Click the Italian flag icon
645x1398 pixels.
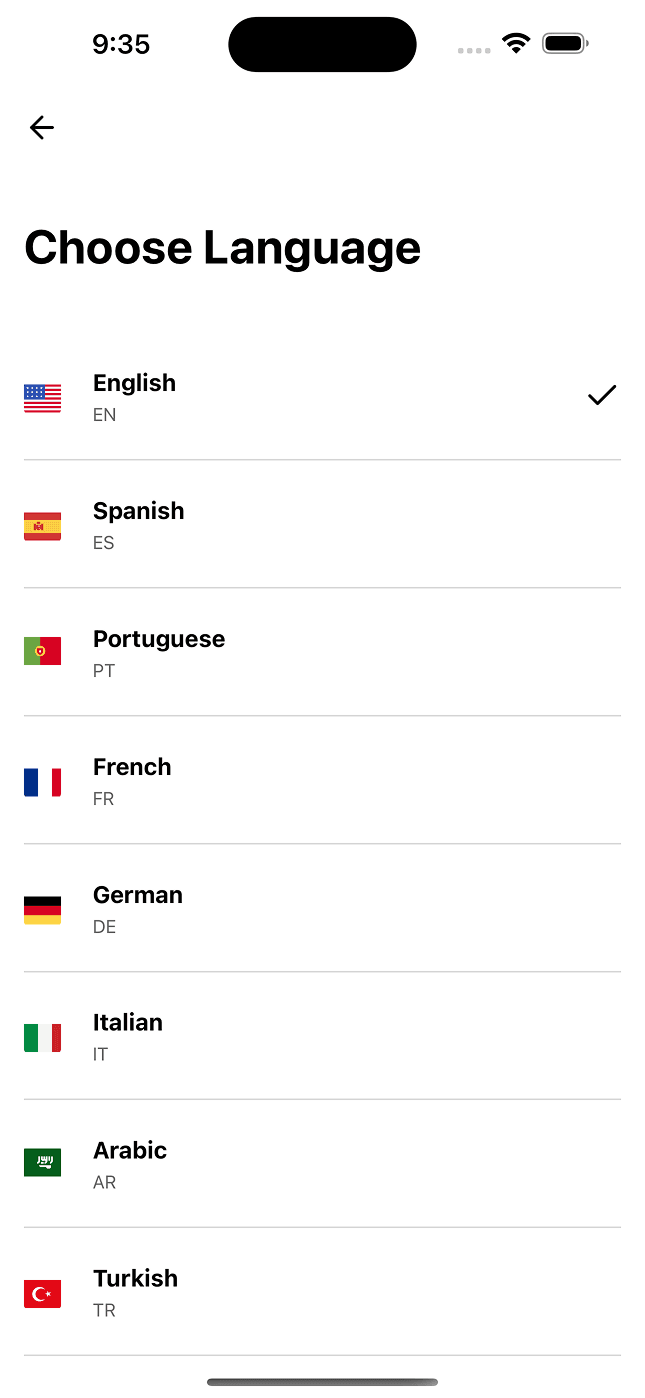(42, 1037)
